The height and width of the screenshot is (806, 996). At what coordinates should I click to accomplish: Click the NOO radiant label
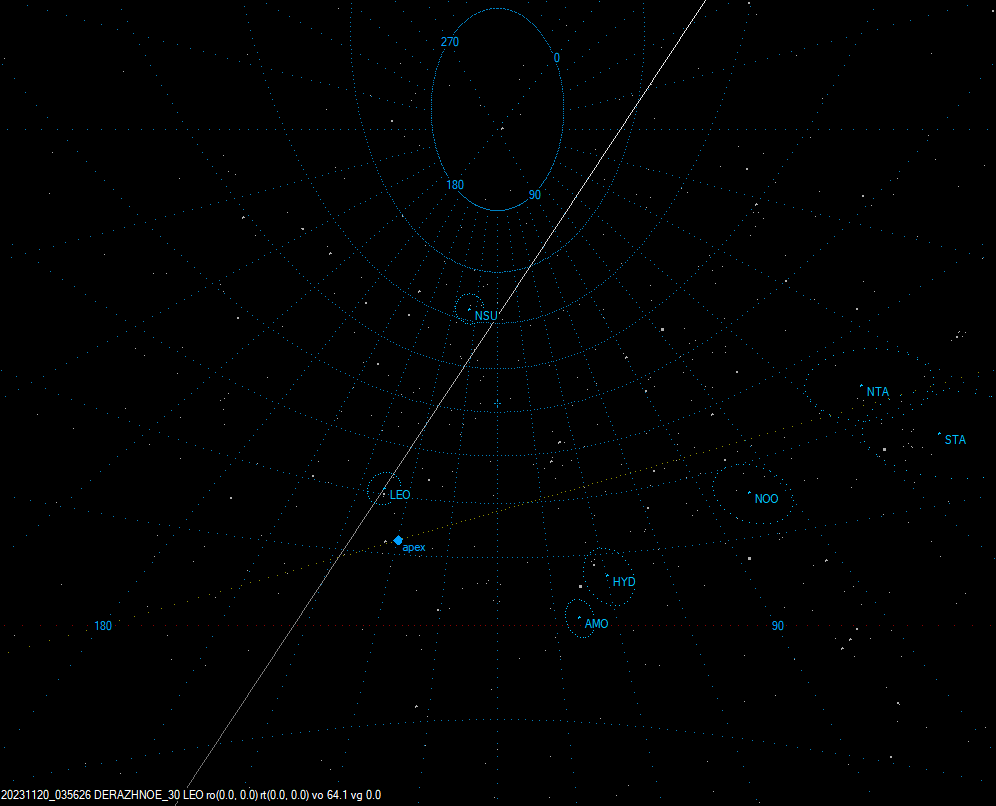pos(766,499)
